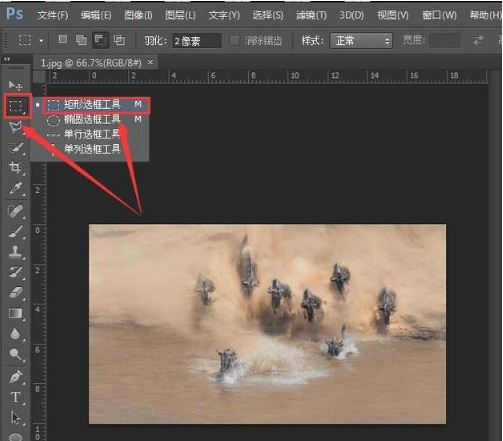
Task: Click the 宽度 width input field
Action: tap(444, 41)
